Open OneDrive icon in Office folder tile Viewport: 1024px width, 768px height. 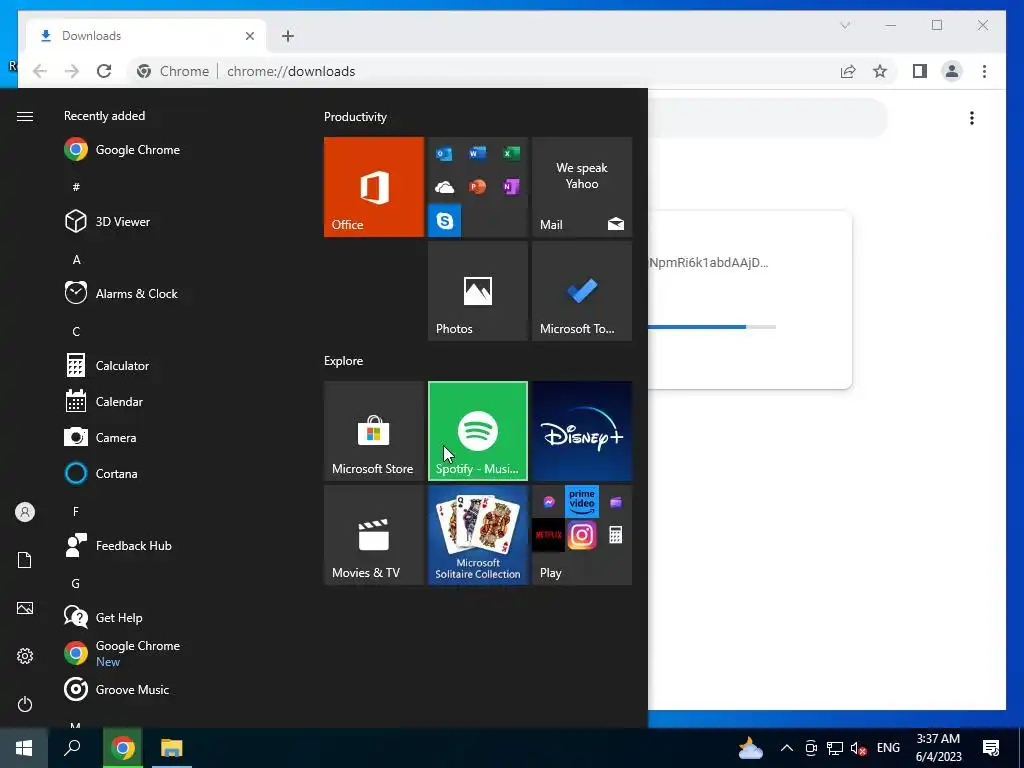(444, 187)
